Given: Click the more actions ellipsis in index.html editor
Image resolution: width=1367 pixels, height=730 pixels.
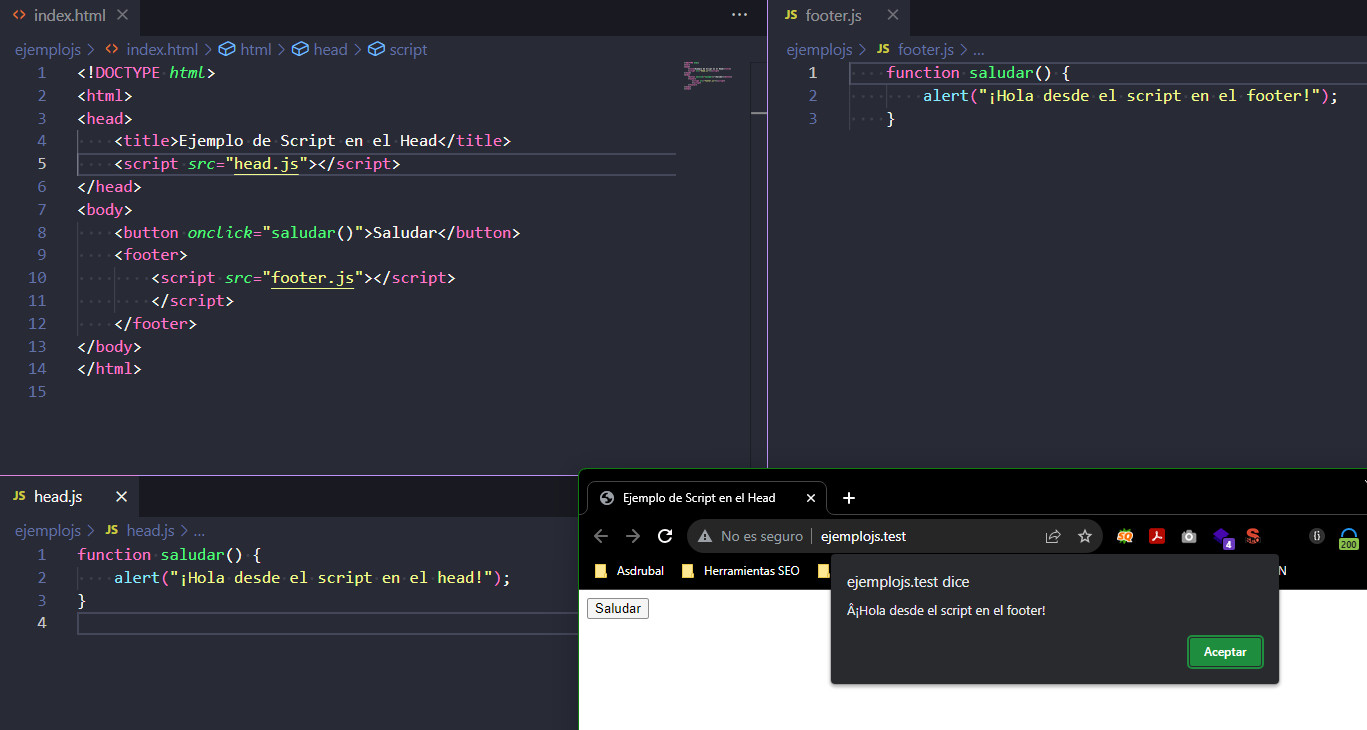Looking at the screenshot, I should point(739,15).
